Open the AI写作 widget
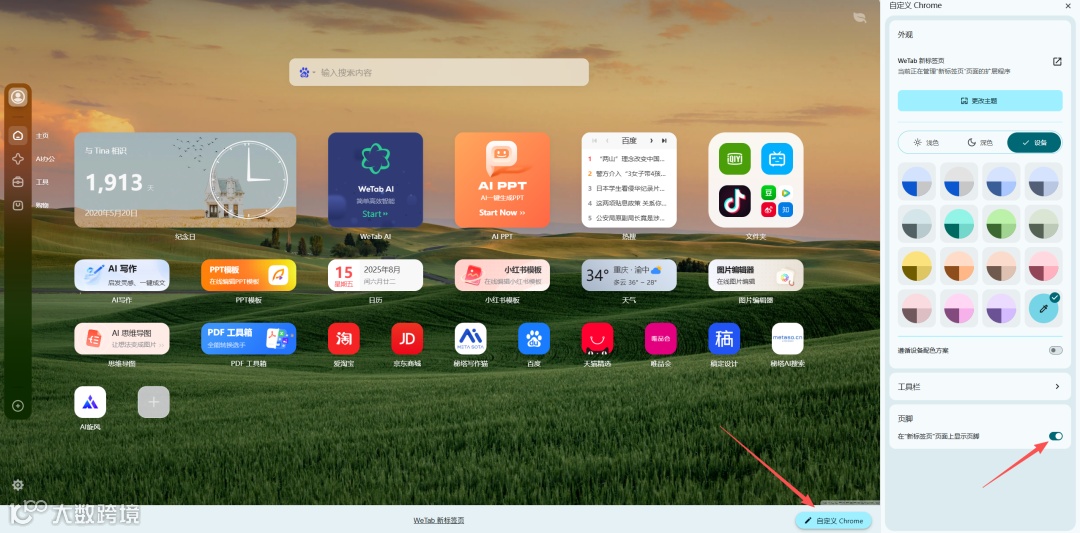The height and width of the screenshot is (533, 1080). pyautogui.click(x=122, y=275)
